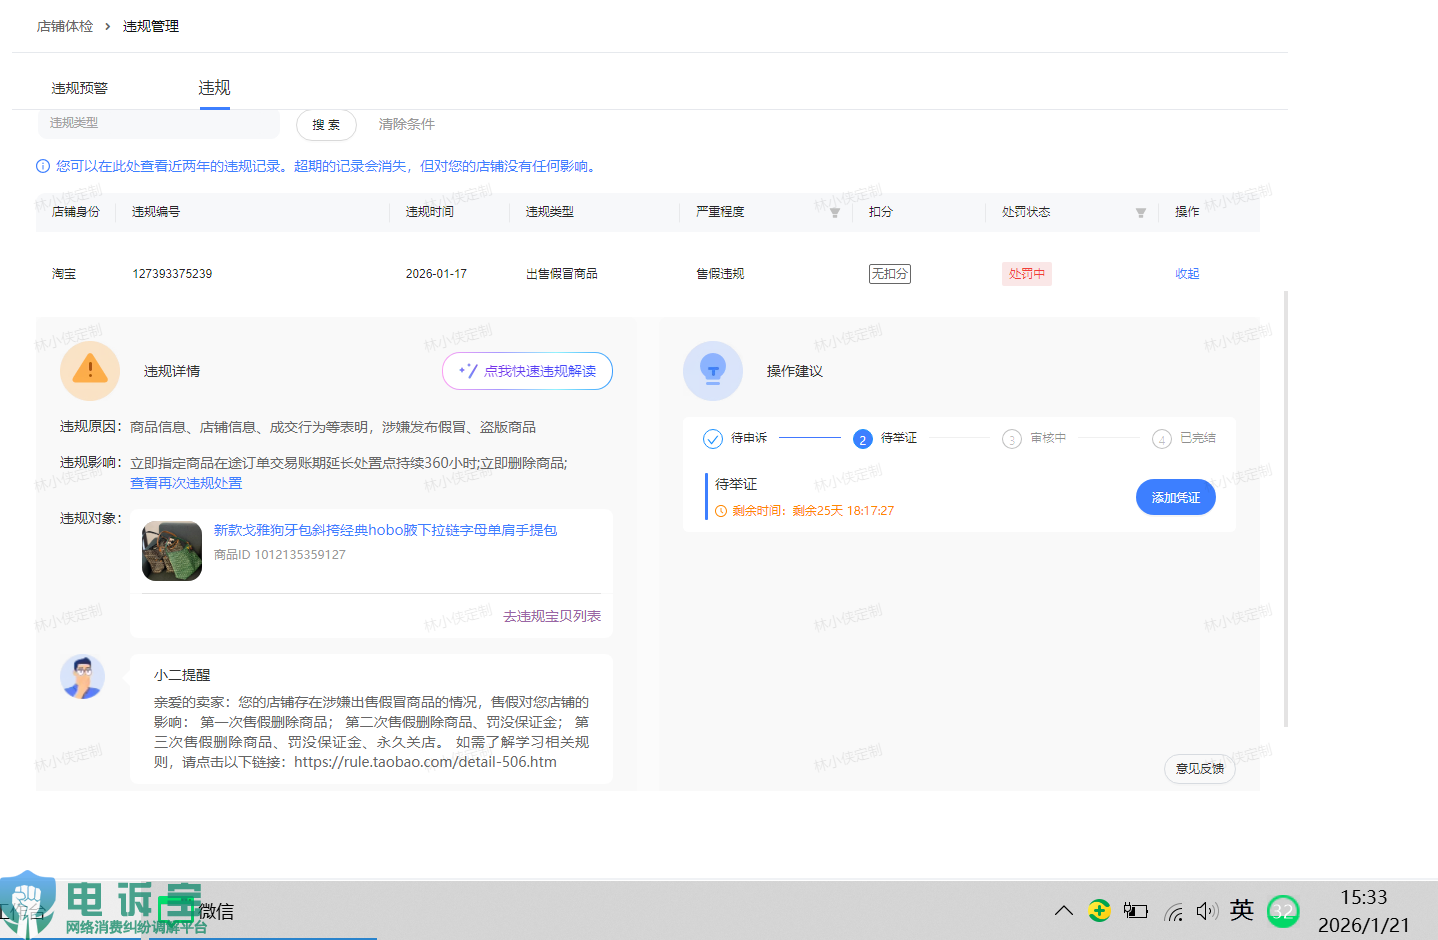This screenshot has width=1438, height=940.
Task: Click the Wi-Fi network tray icon
Action: [1174, 911]
